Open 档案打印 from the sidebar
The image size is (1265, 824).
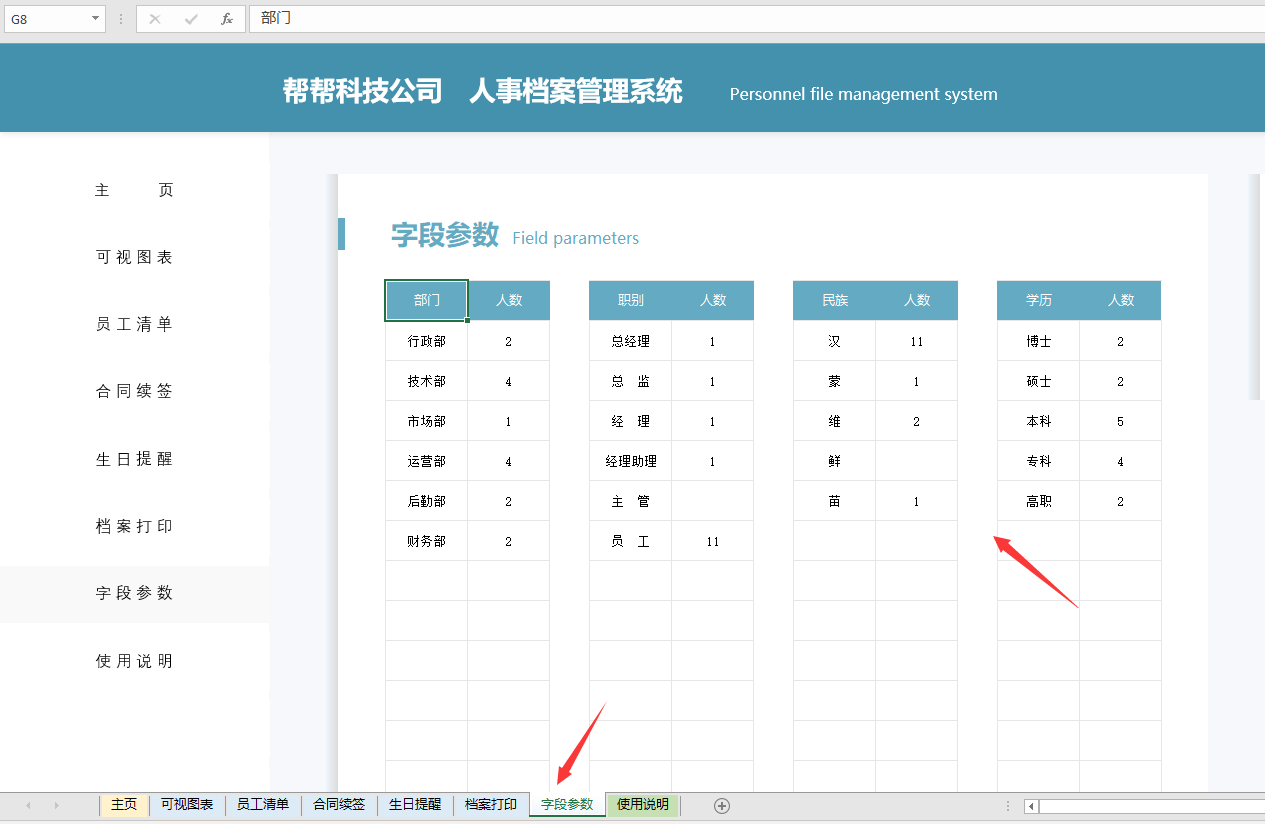tap(134, 526)
